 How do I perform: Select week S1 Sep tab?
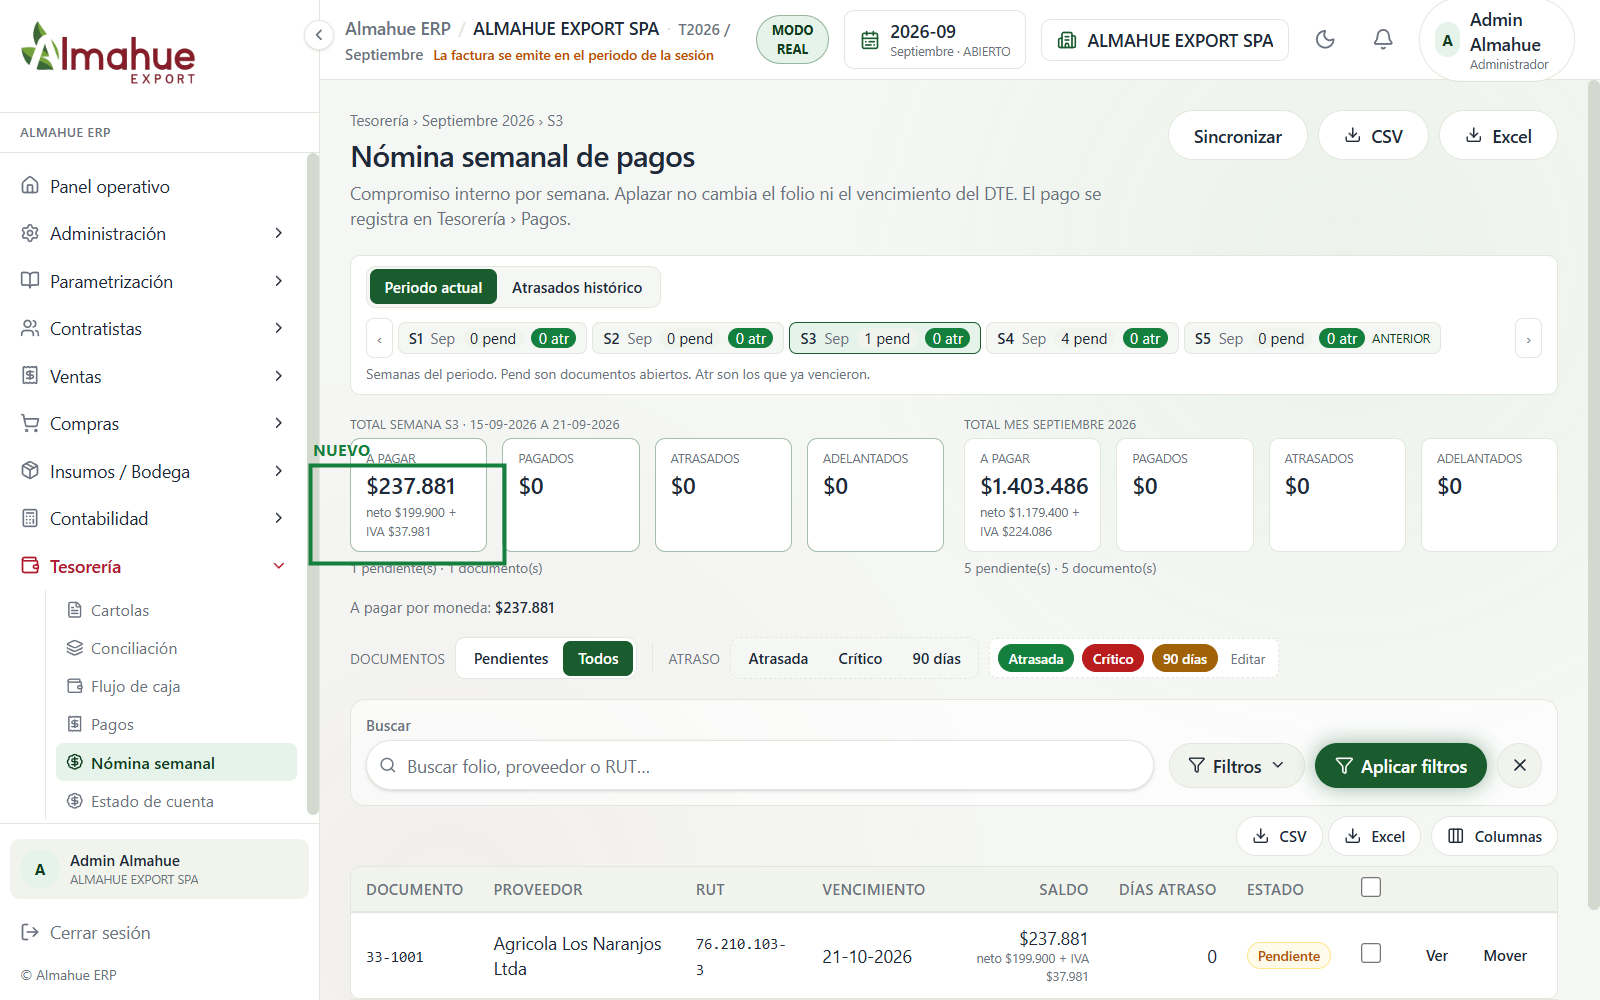(x=491, y=339)
